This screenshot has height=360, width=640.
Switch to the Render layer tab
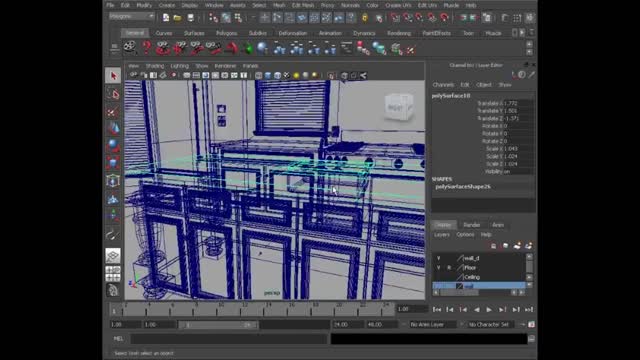pyautogui.click(x=471, y=225)
